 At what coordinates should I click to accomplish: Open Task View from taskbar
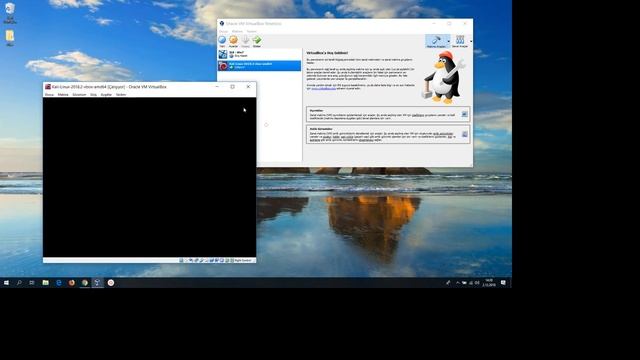32,282
